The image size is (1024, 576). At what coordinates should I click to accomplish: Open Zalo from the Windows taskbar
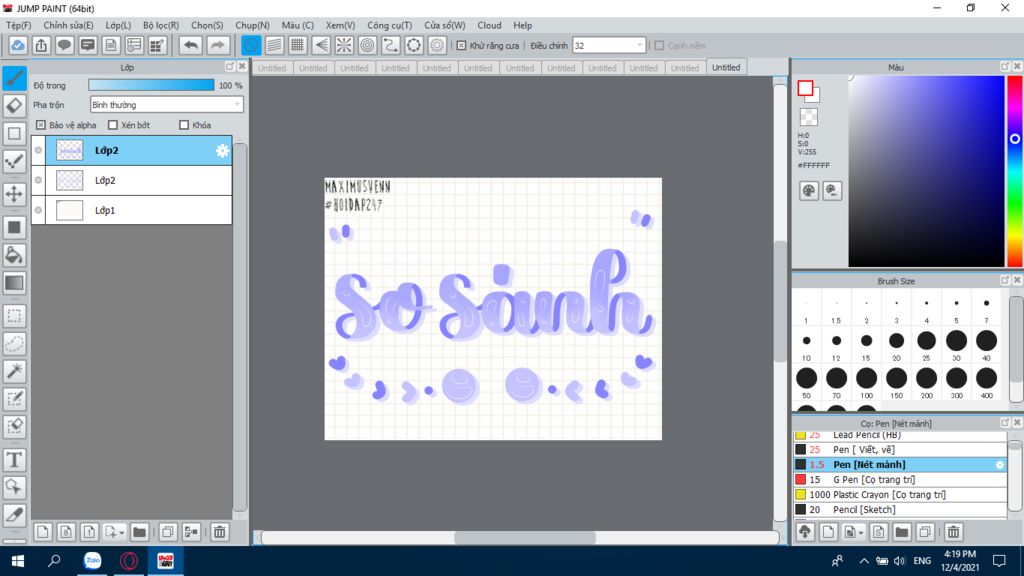click(93, 561)
